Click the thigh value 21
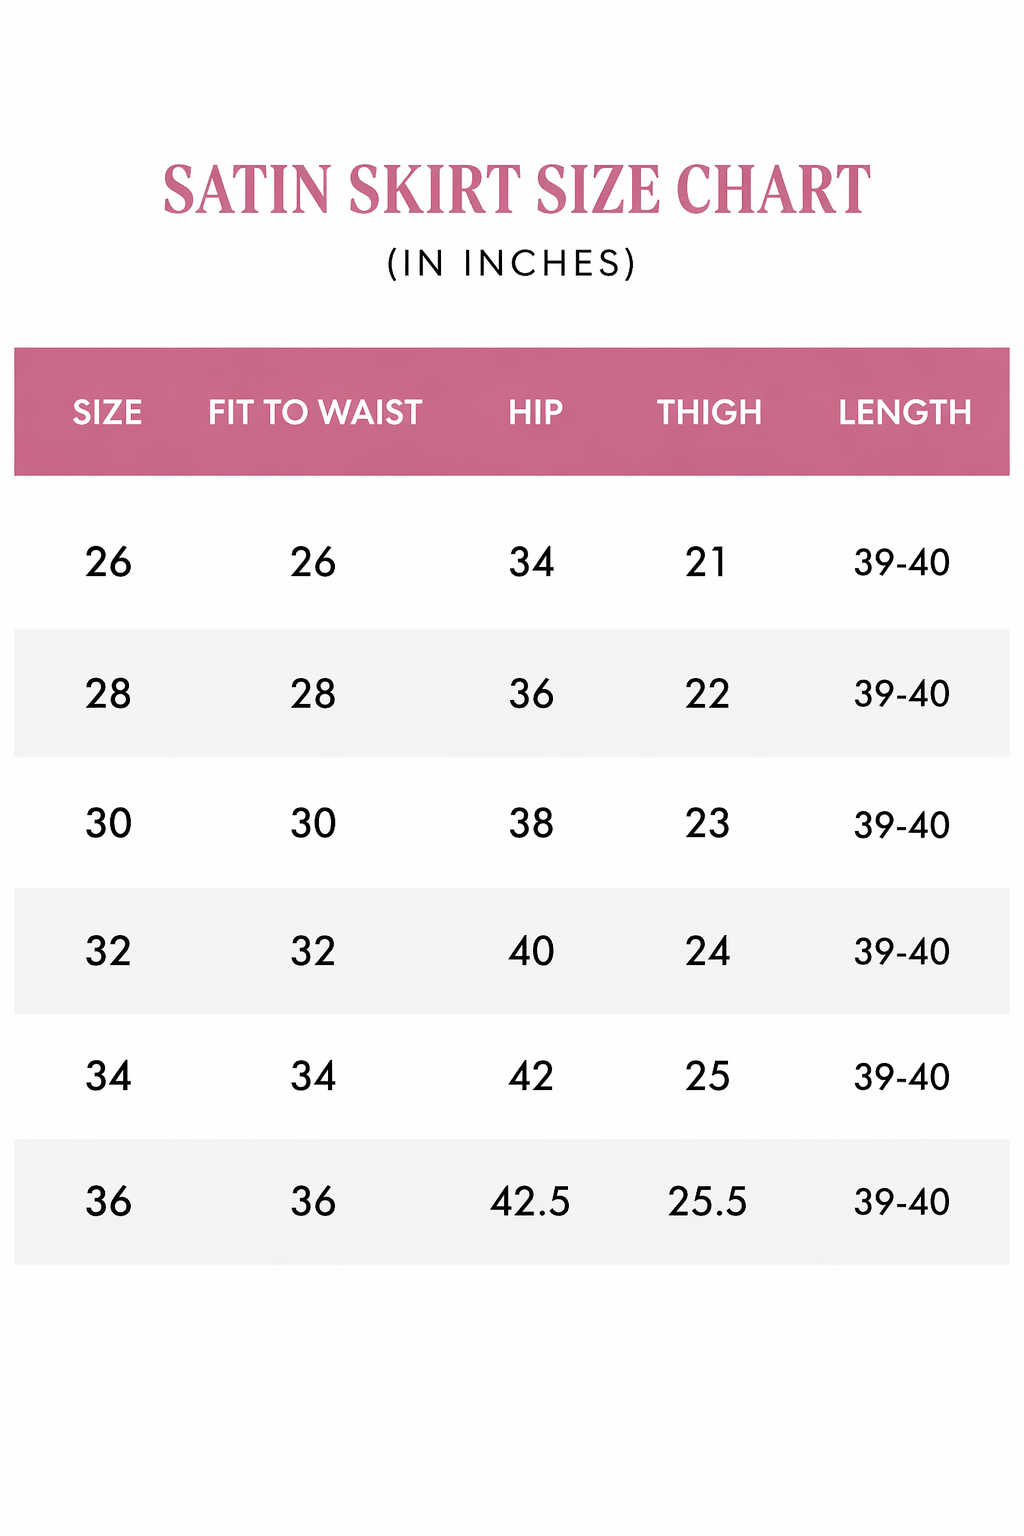Image resolution: width=1024 pixels, height=1536 pixels. pyautogui.click(x=706, y=562)
